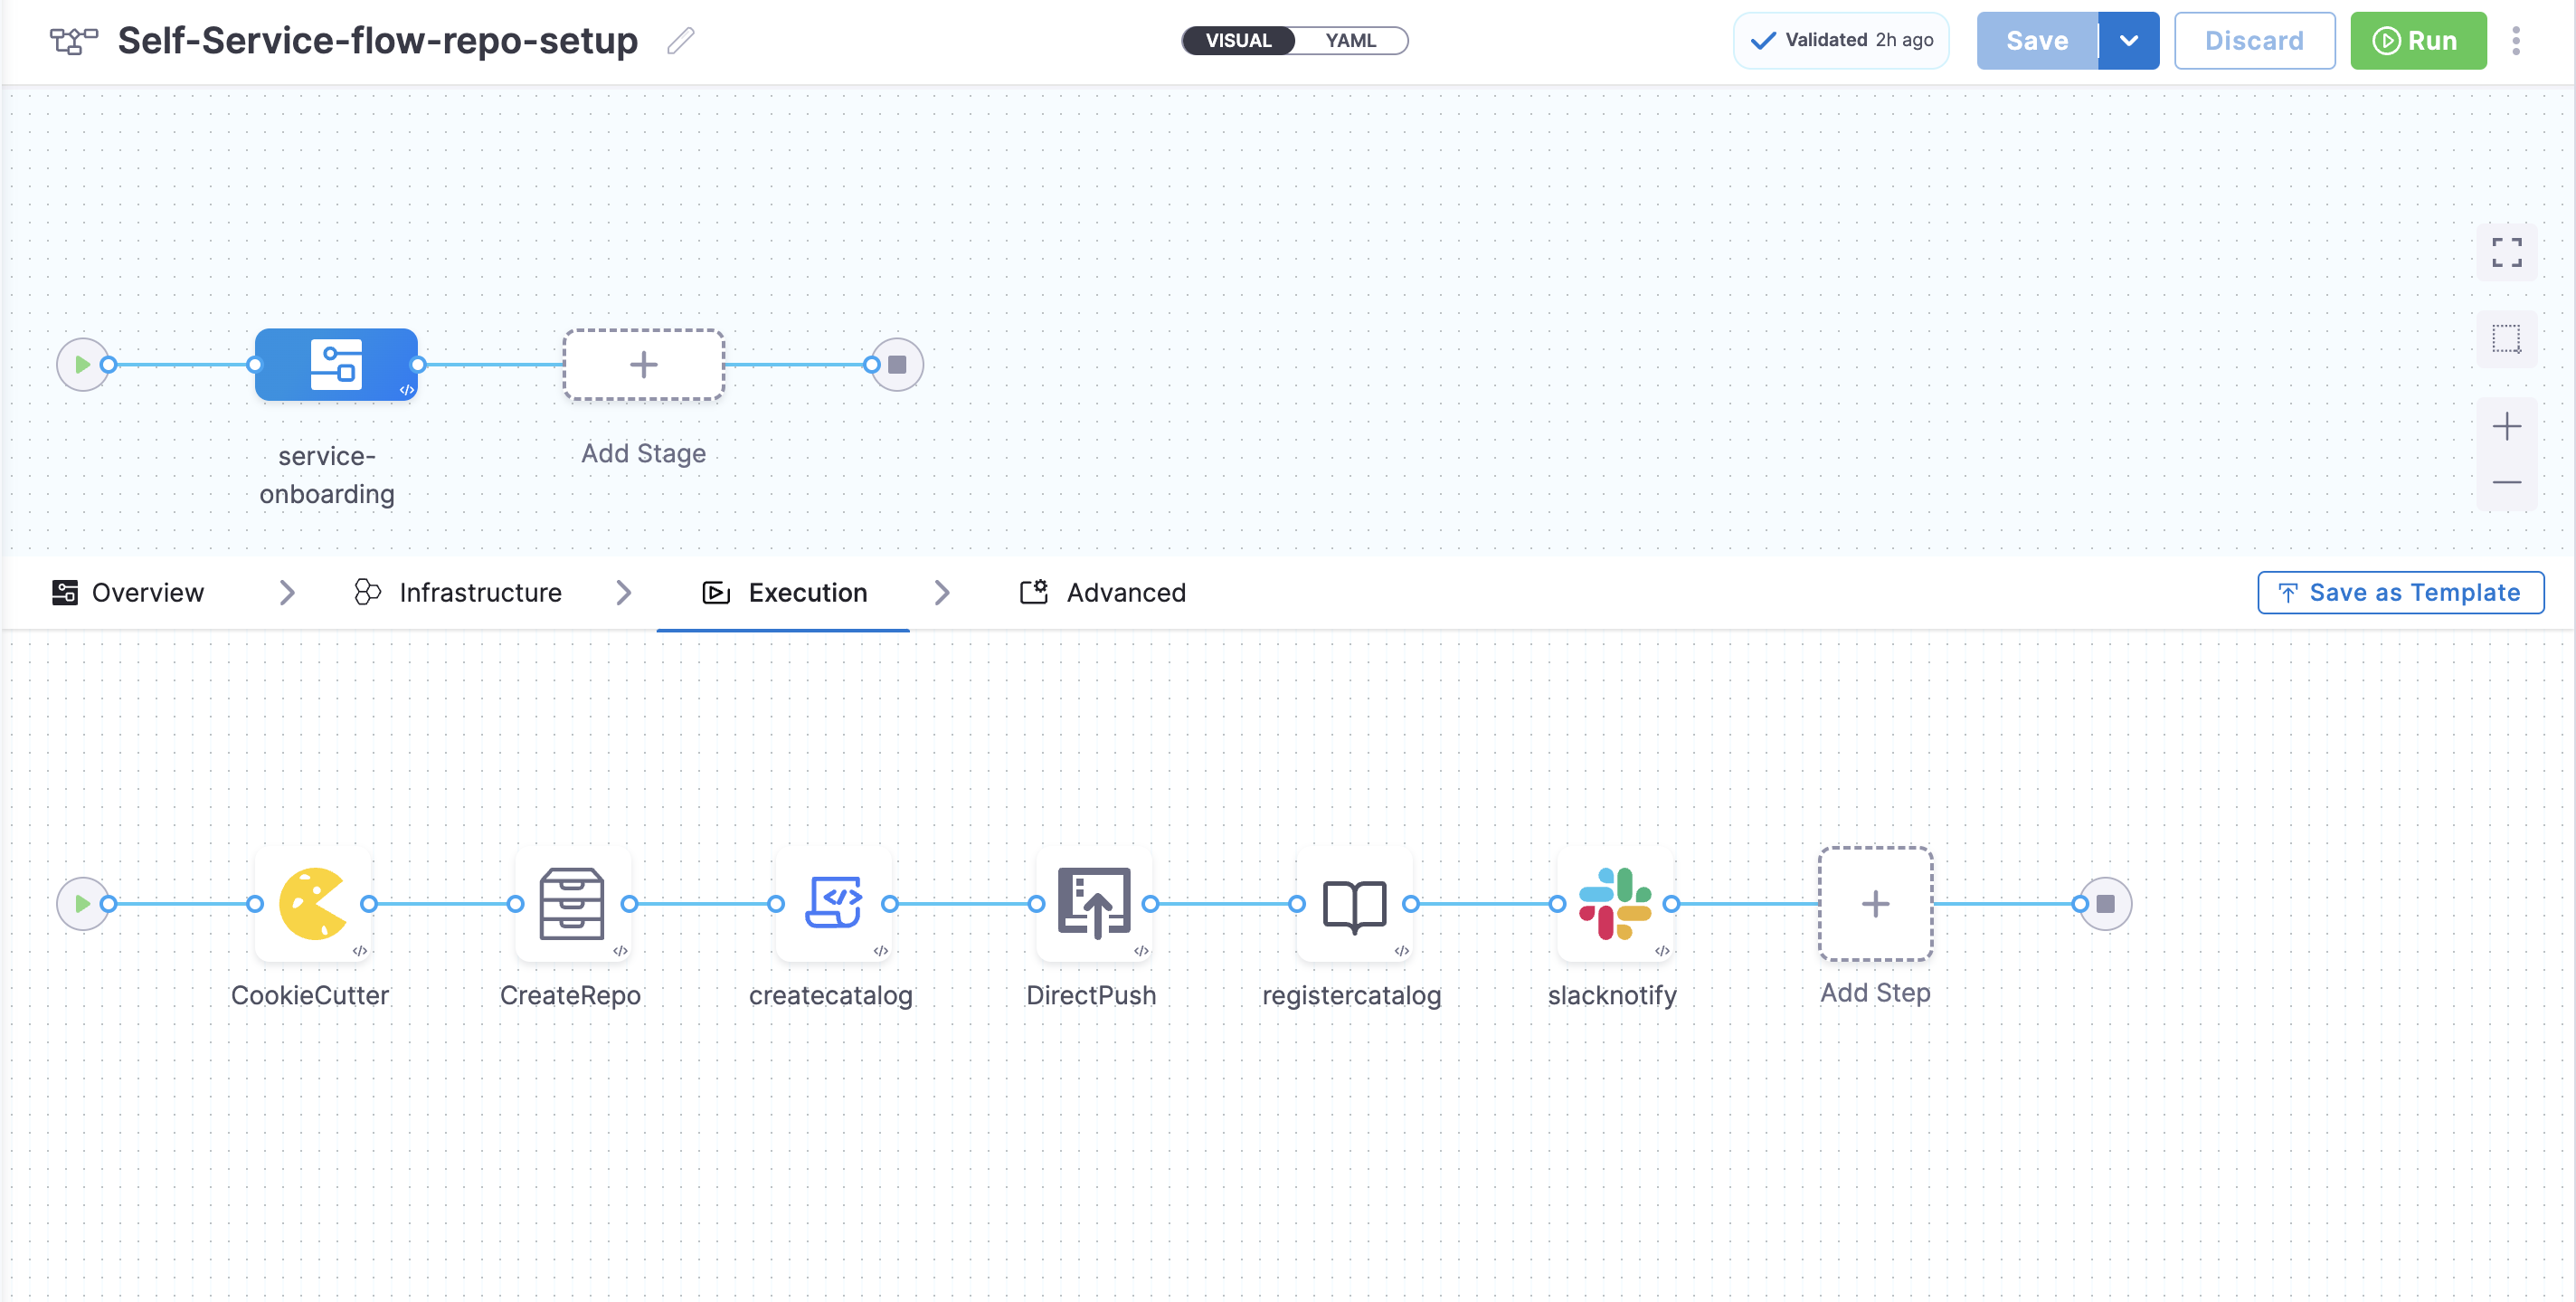Switch to VISUAL view

(x=1237, y=41)
